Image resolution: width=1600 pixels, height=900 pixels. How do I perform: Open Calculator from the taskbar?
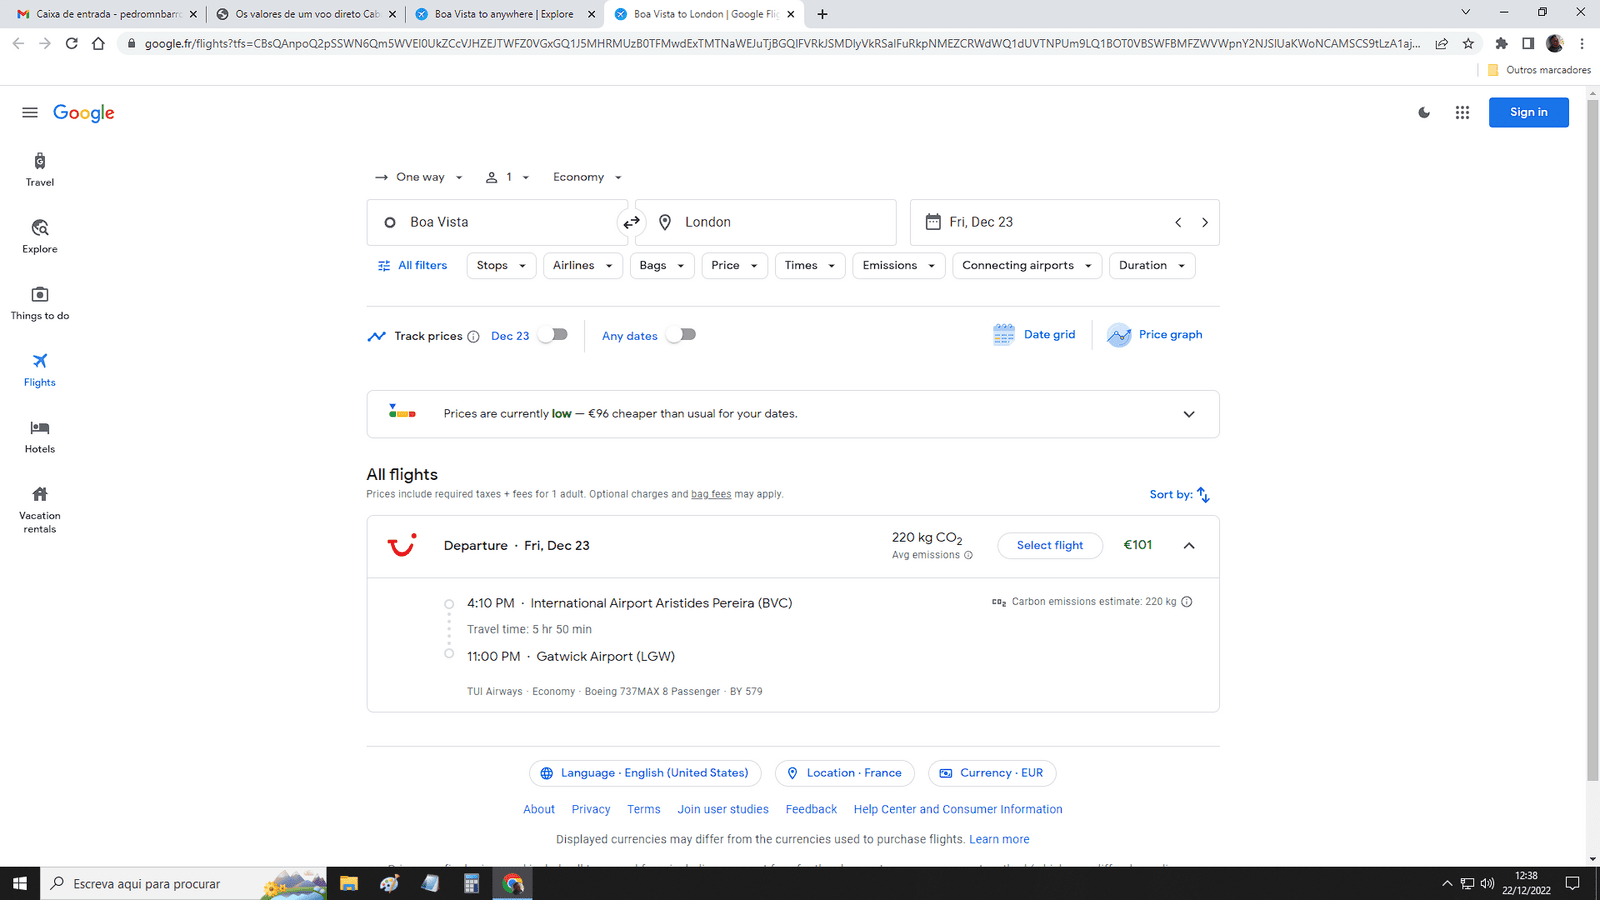coord(471,884)
